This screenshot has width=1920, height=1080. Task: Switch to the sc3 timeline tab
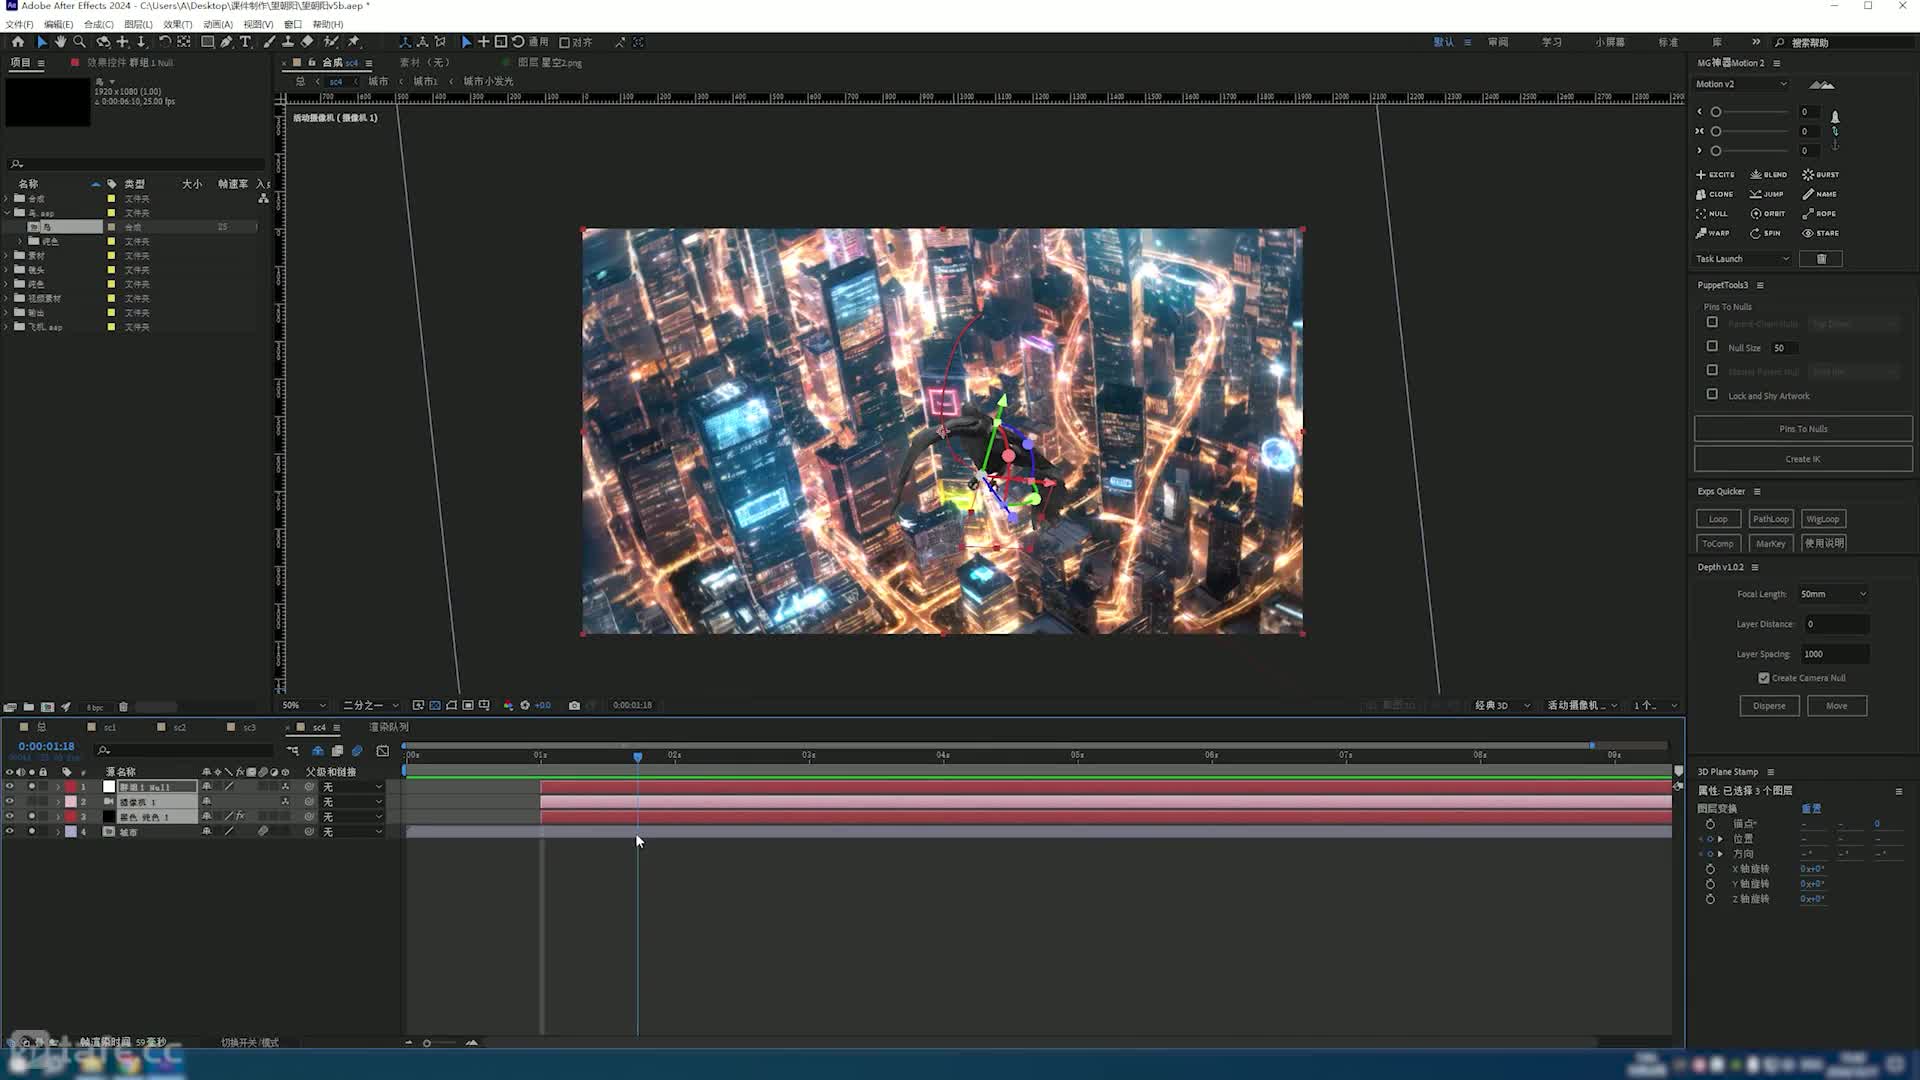[x=249, y=727]
